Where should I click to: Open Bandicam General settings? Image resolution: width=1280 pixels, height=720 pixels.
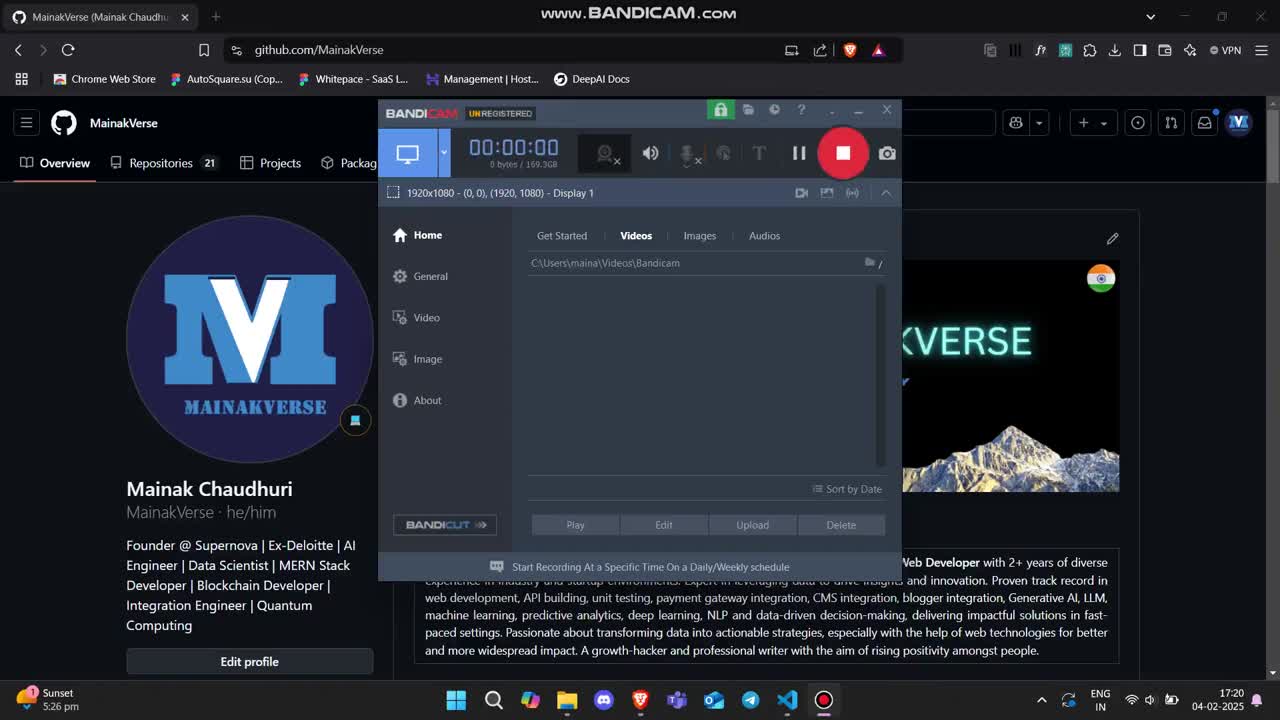point(420,276)
